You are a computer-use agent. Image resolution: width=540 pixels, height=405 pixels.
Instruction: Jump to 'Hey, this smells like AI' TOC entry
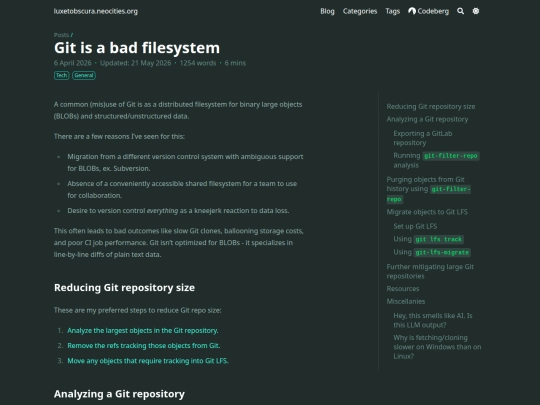click(433, 320)
